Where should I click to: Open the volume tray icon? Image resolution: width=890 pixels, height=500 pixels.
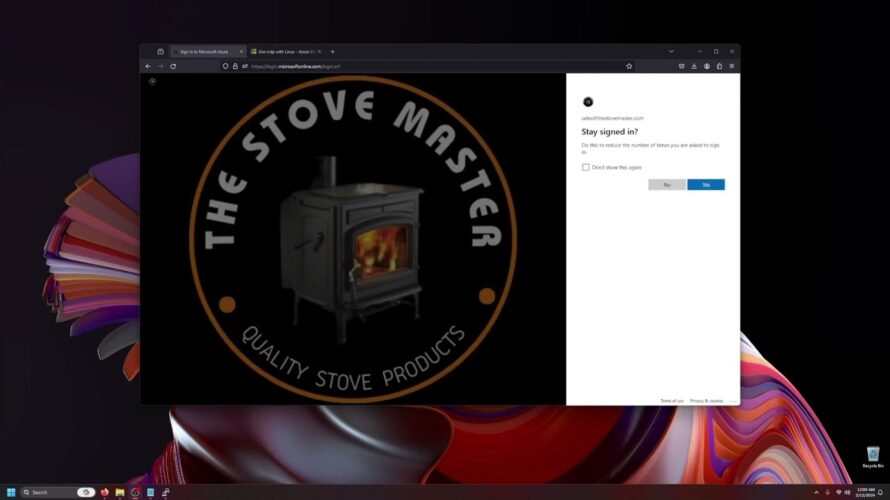(x=847, y=492)
